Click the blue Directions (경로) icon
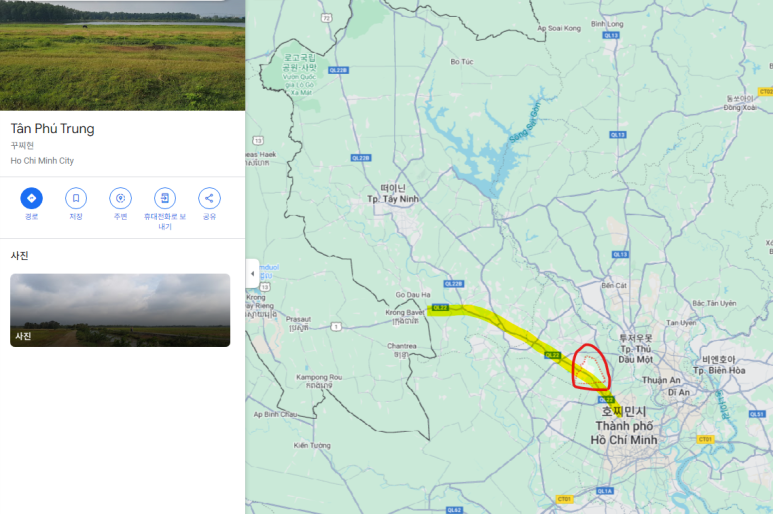The image size is (773, 514). pyautogui.click(x=32, y=198)
